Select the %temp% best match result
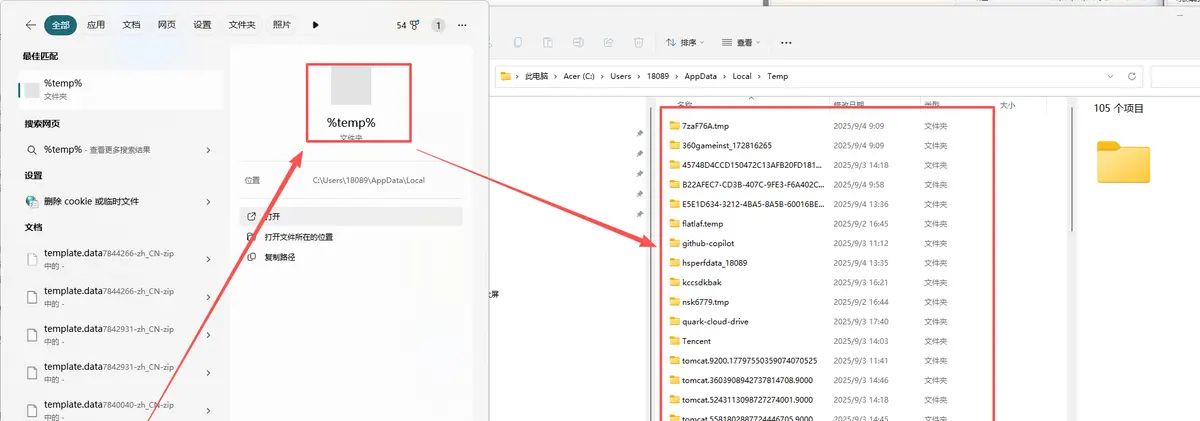1200x421 pixels. [118, 89]
